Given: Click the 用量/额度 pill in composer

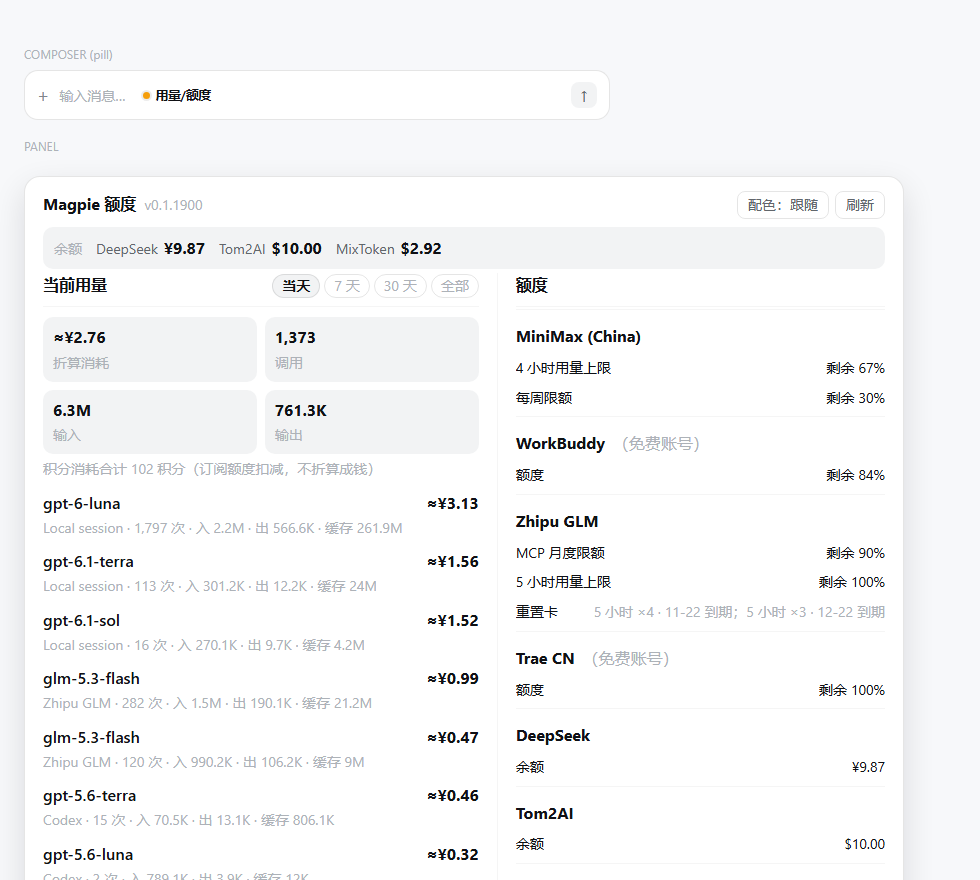Looking at the screenshot, I should (x=177, y=96).
